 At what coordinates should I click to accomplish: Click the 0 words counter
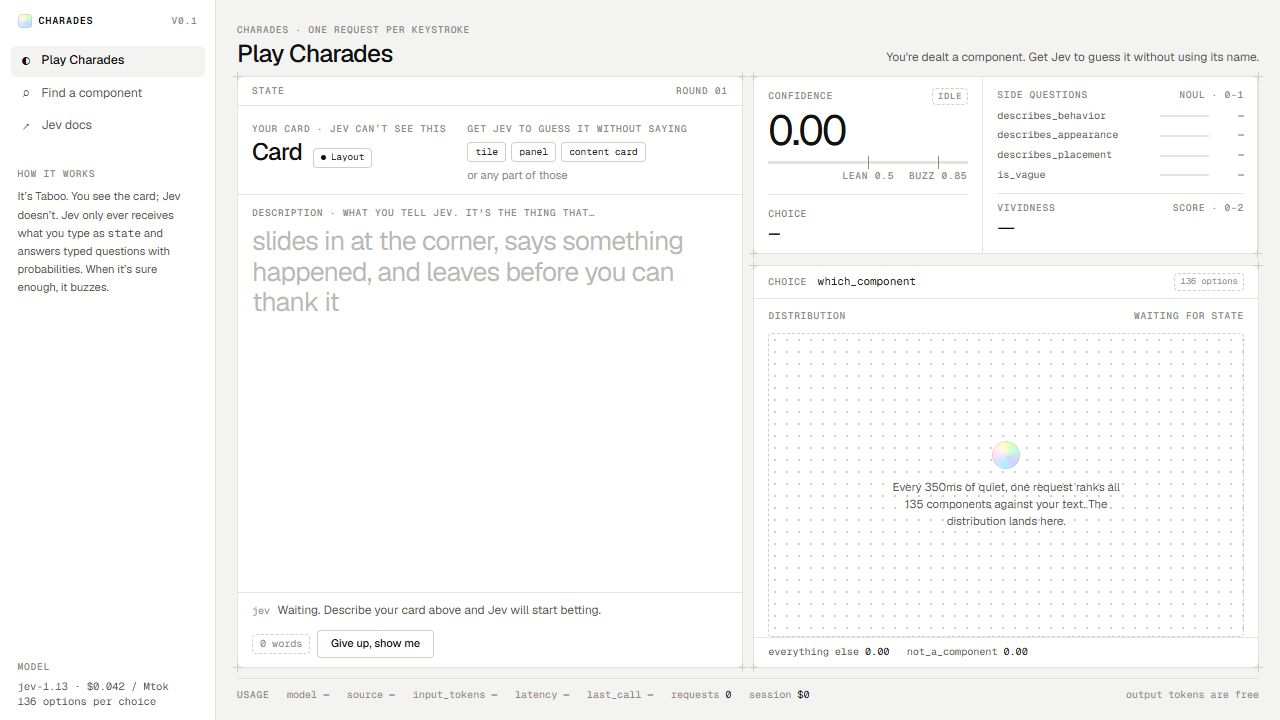point(281,644)
